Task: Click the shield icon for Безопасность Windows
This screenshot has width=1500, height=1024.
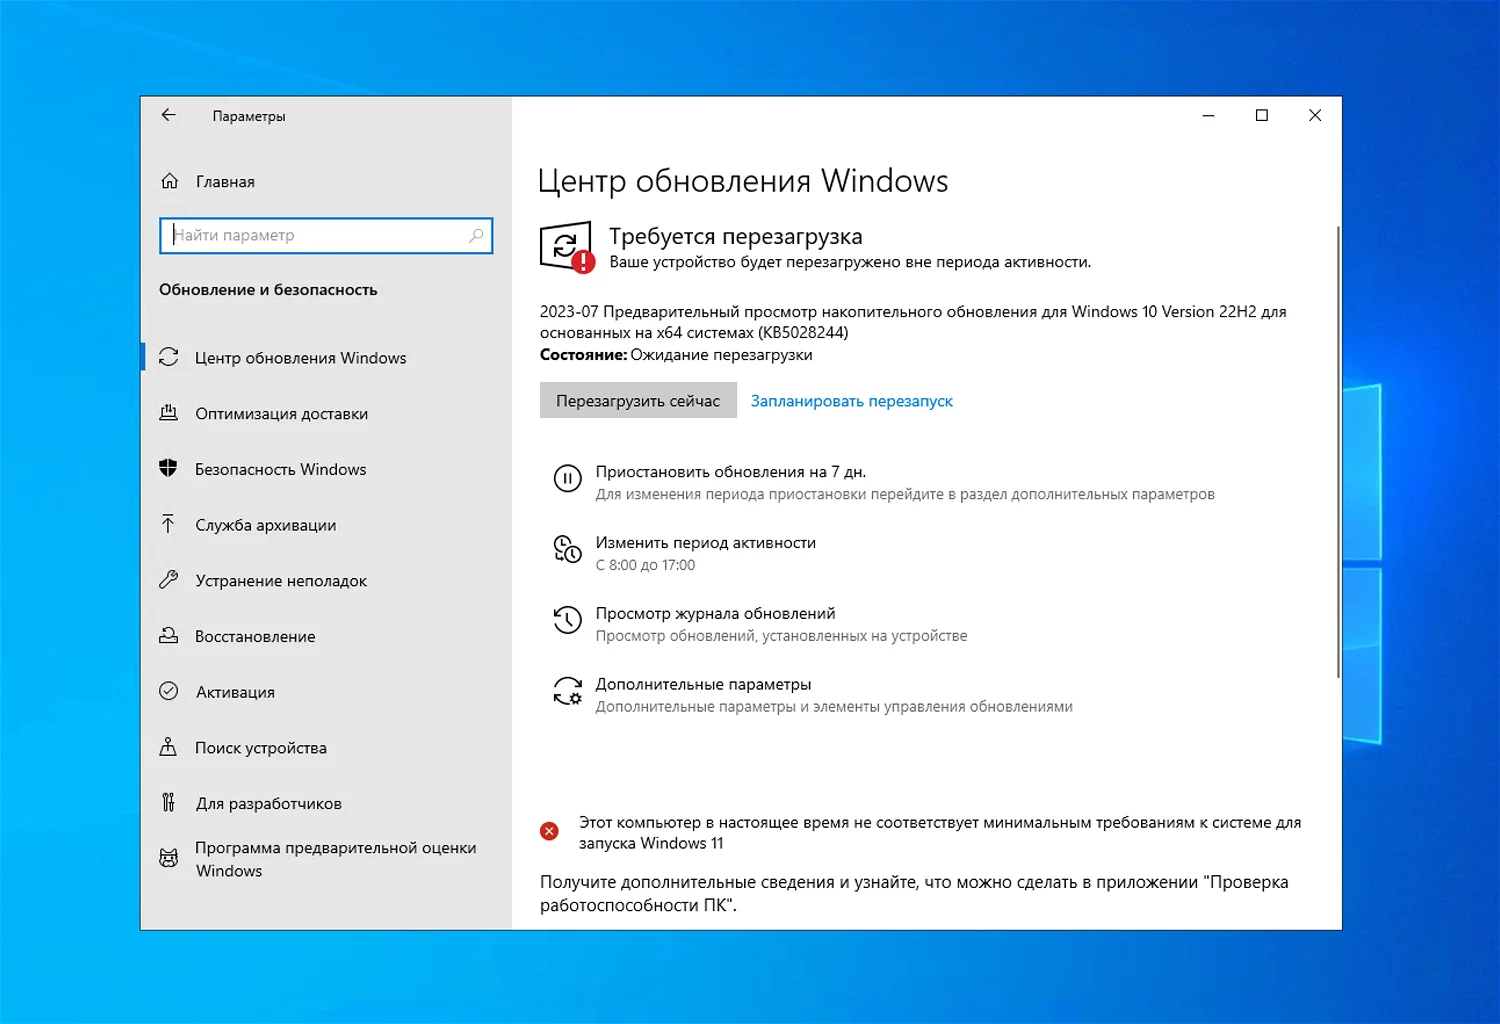Action: pyautogui.click(x=168, y=468)
